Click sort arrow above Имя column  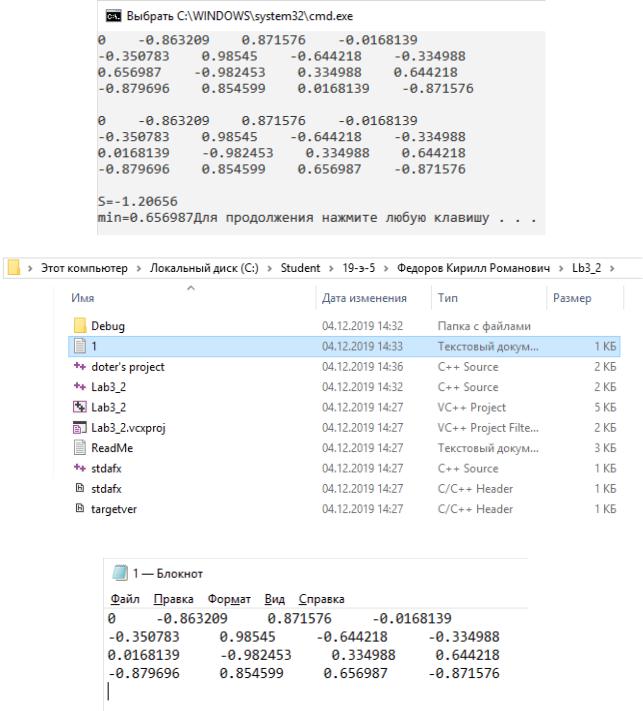point(191,287)
